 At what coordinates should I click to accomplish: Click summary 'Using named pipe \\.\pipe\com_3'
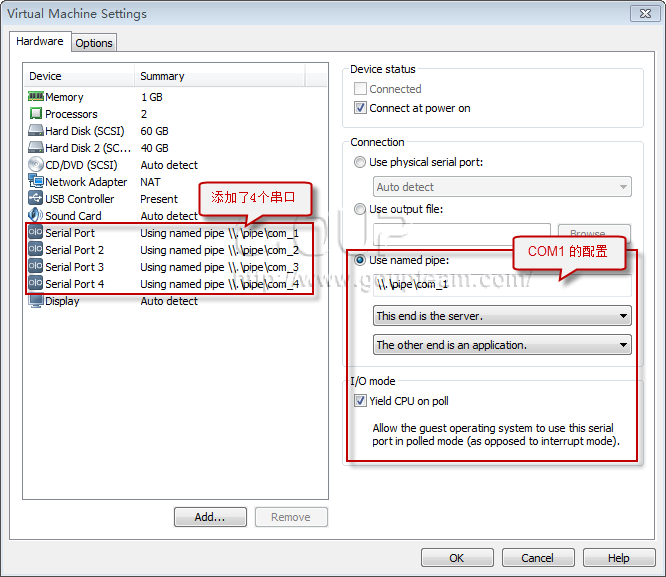[220, 267]
